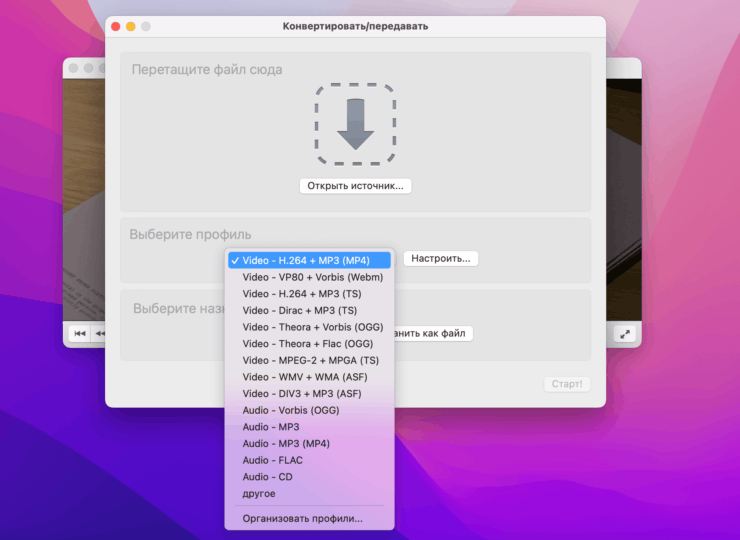Select Audio - MP3 (MP4) profile
Screen dimensions: 740x540
click(309, 443)
